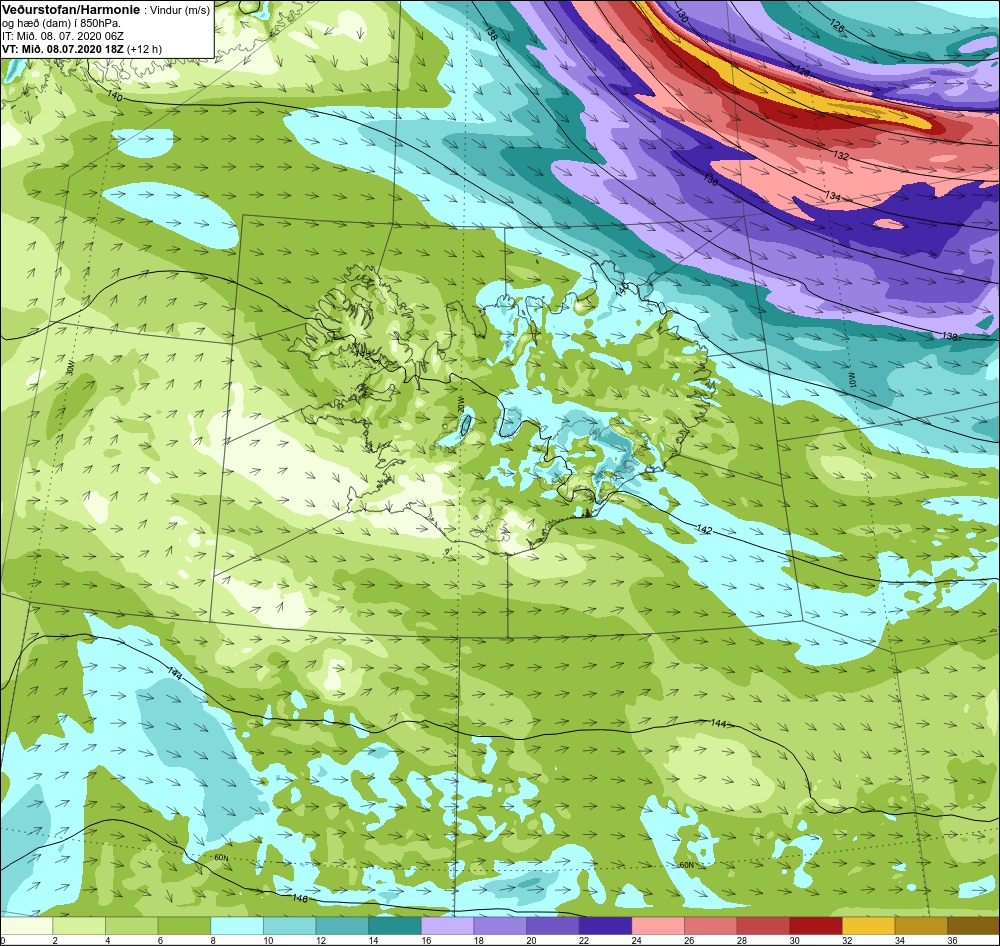Click the 'og hæð (dam) í 850hPa.' line
This screenshot has width=1000, height=946.
[62, 23]
